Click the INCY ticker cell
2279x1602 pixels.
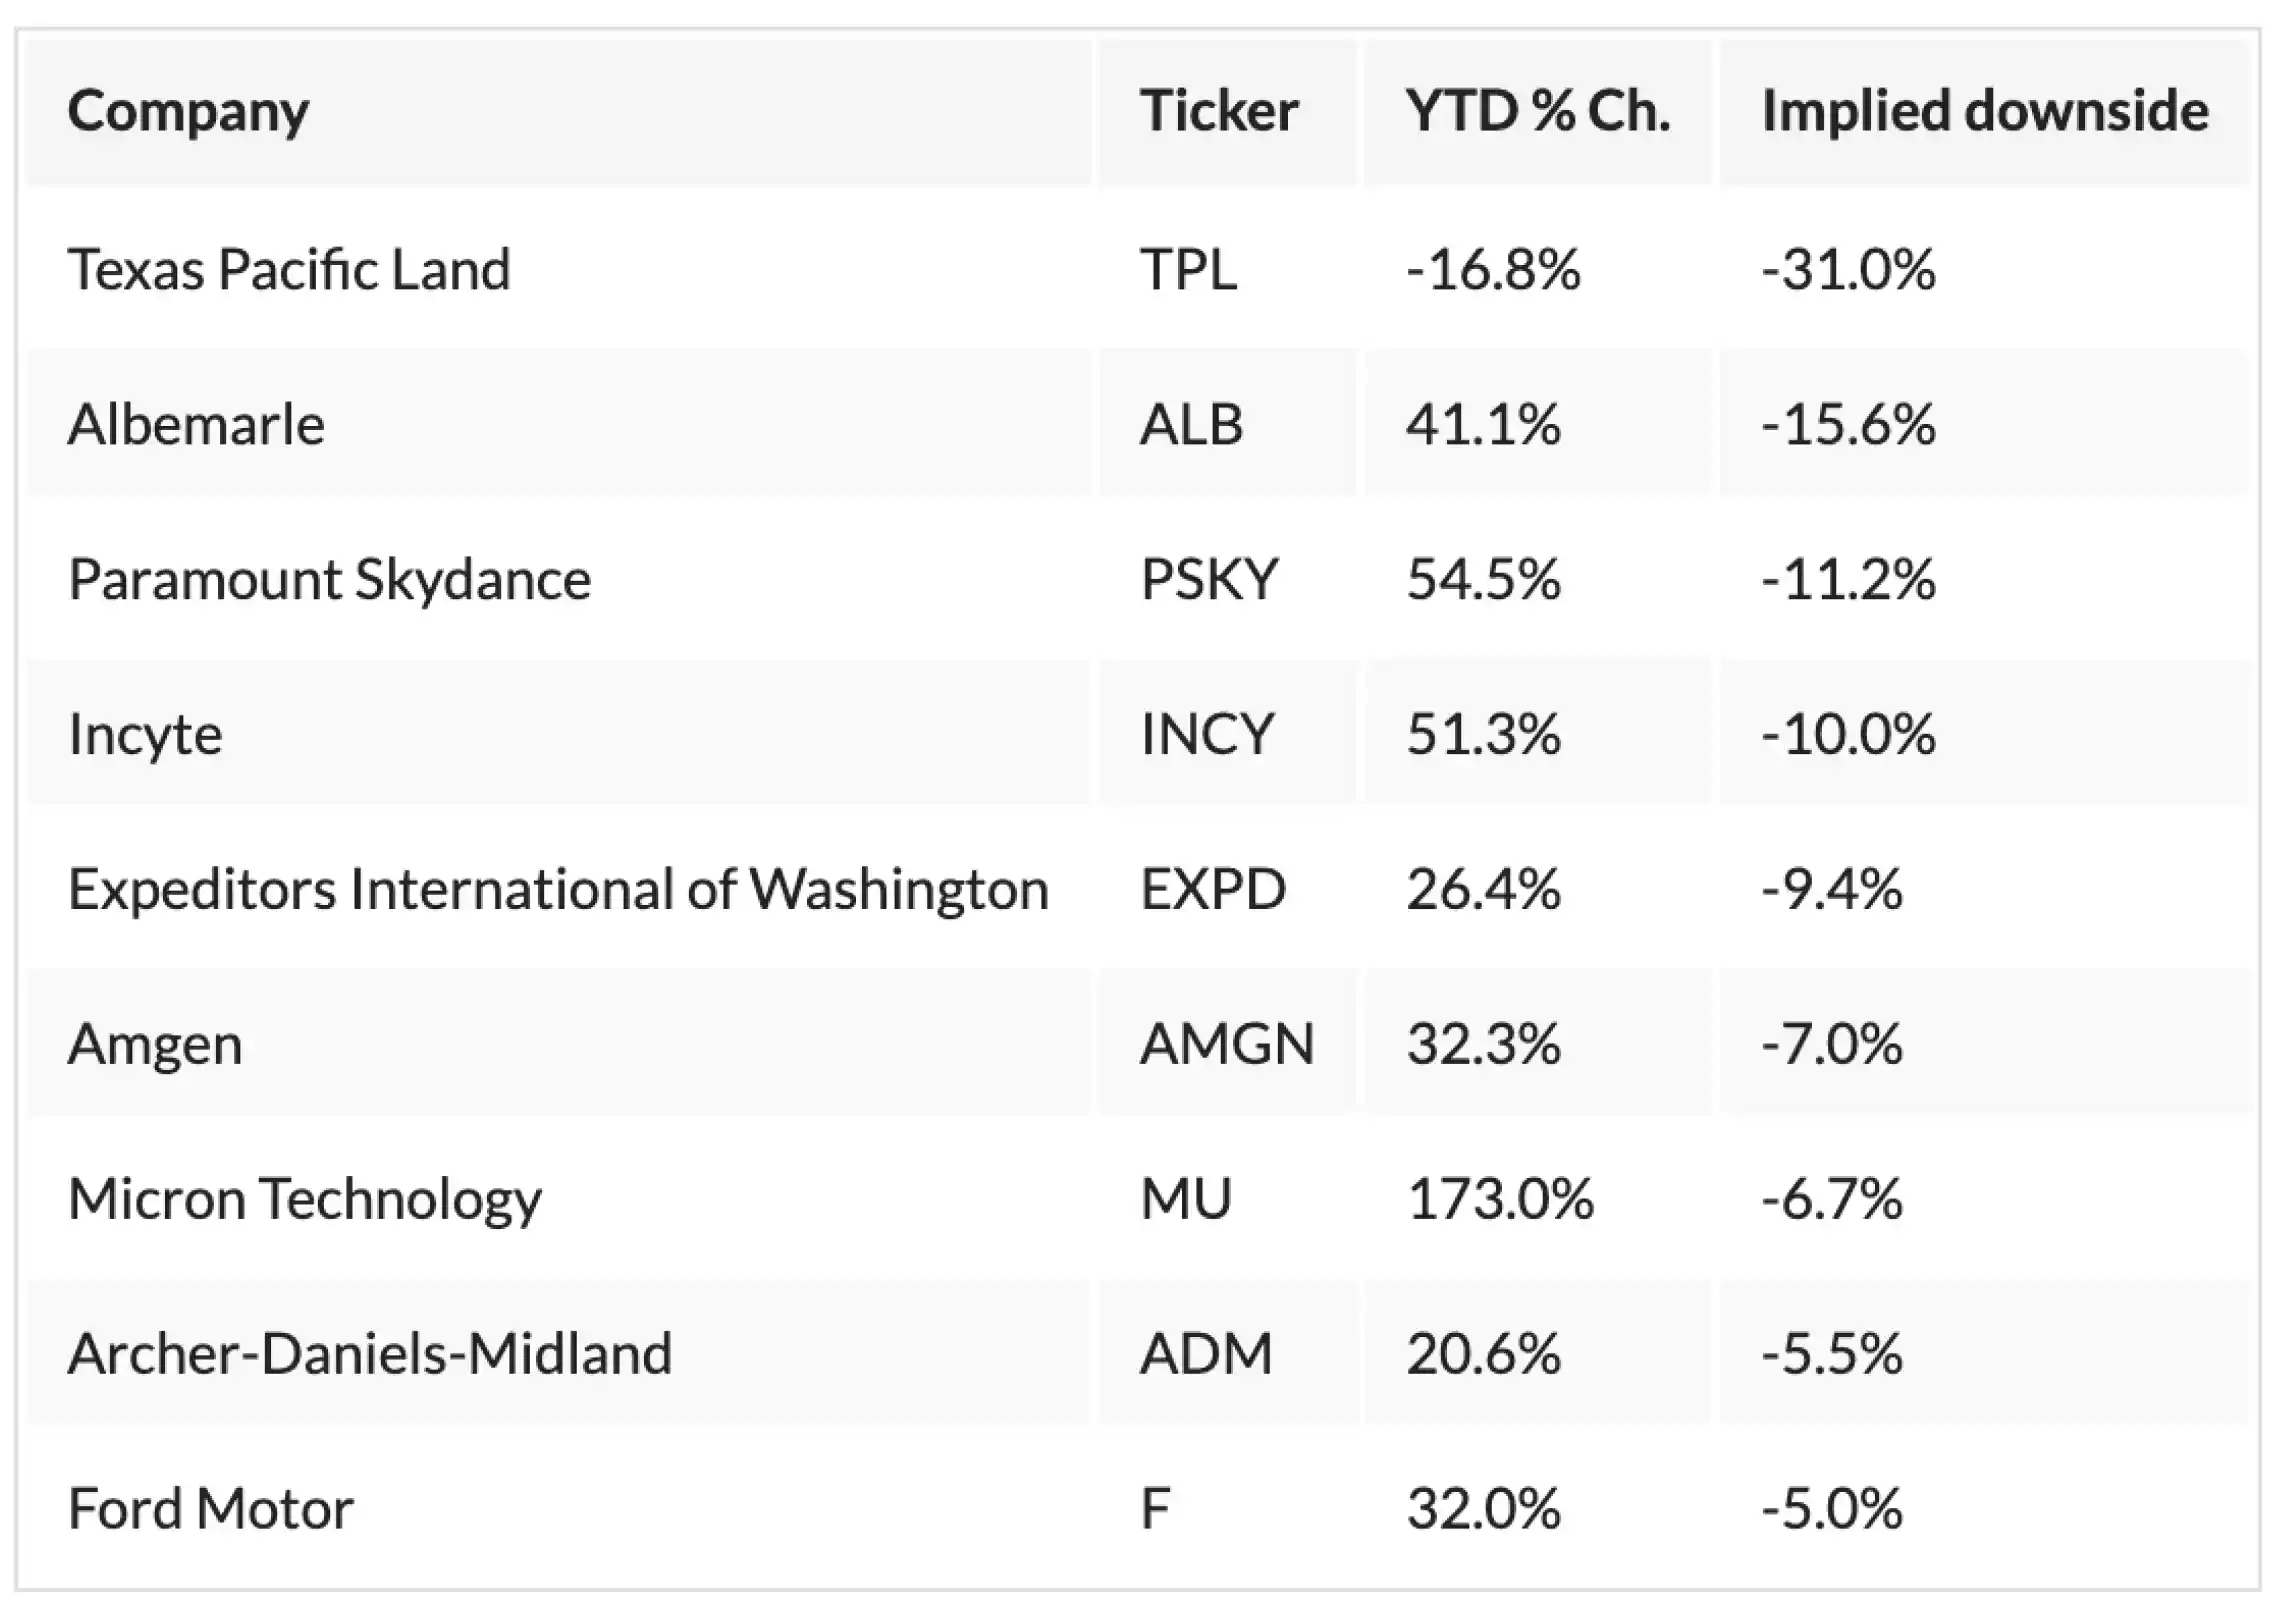point(1206,735)
